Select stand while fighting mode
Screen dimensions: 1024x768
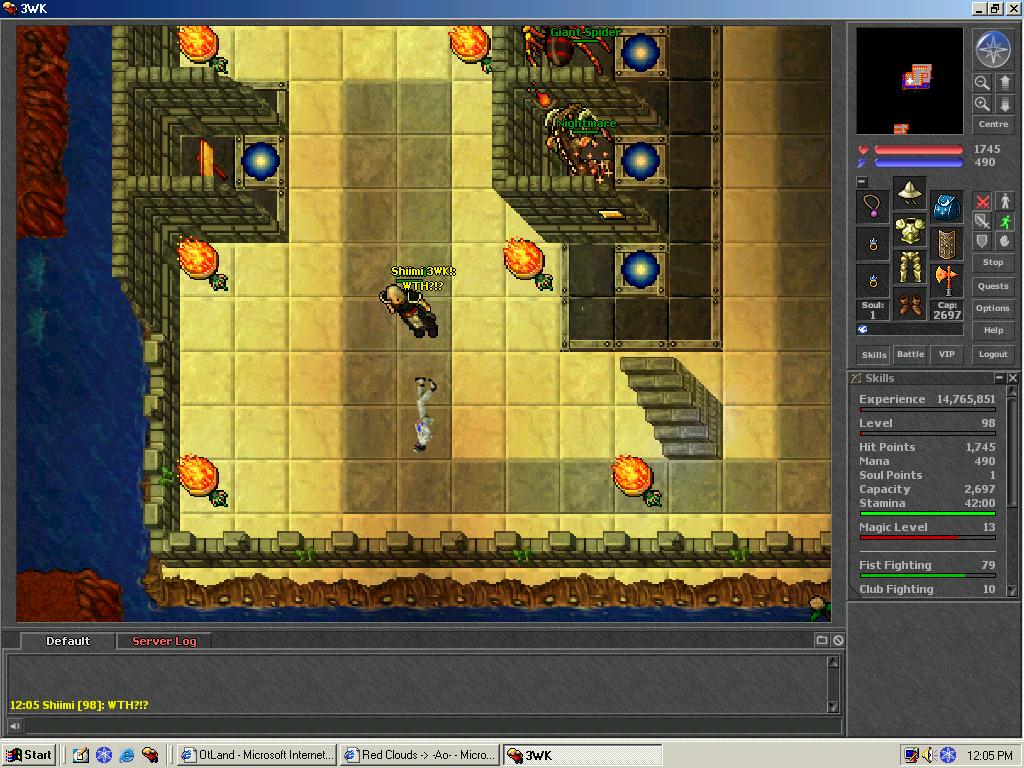click(1004, 202)
